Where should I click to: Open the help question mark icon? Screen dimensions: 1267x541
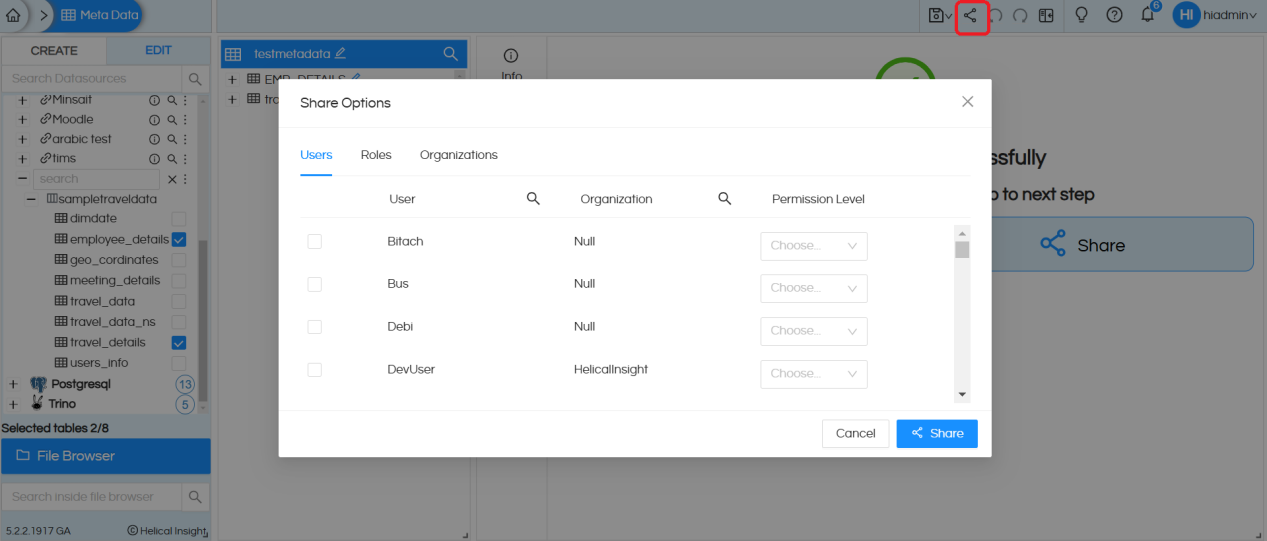click(x=1115, y=15)
